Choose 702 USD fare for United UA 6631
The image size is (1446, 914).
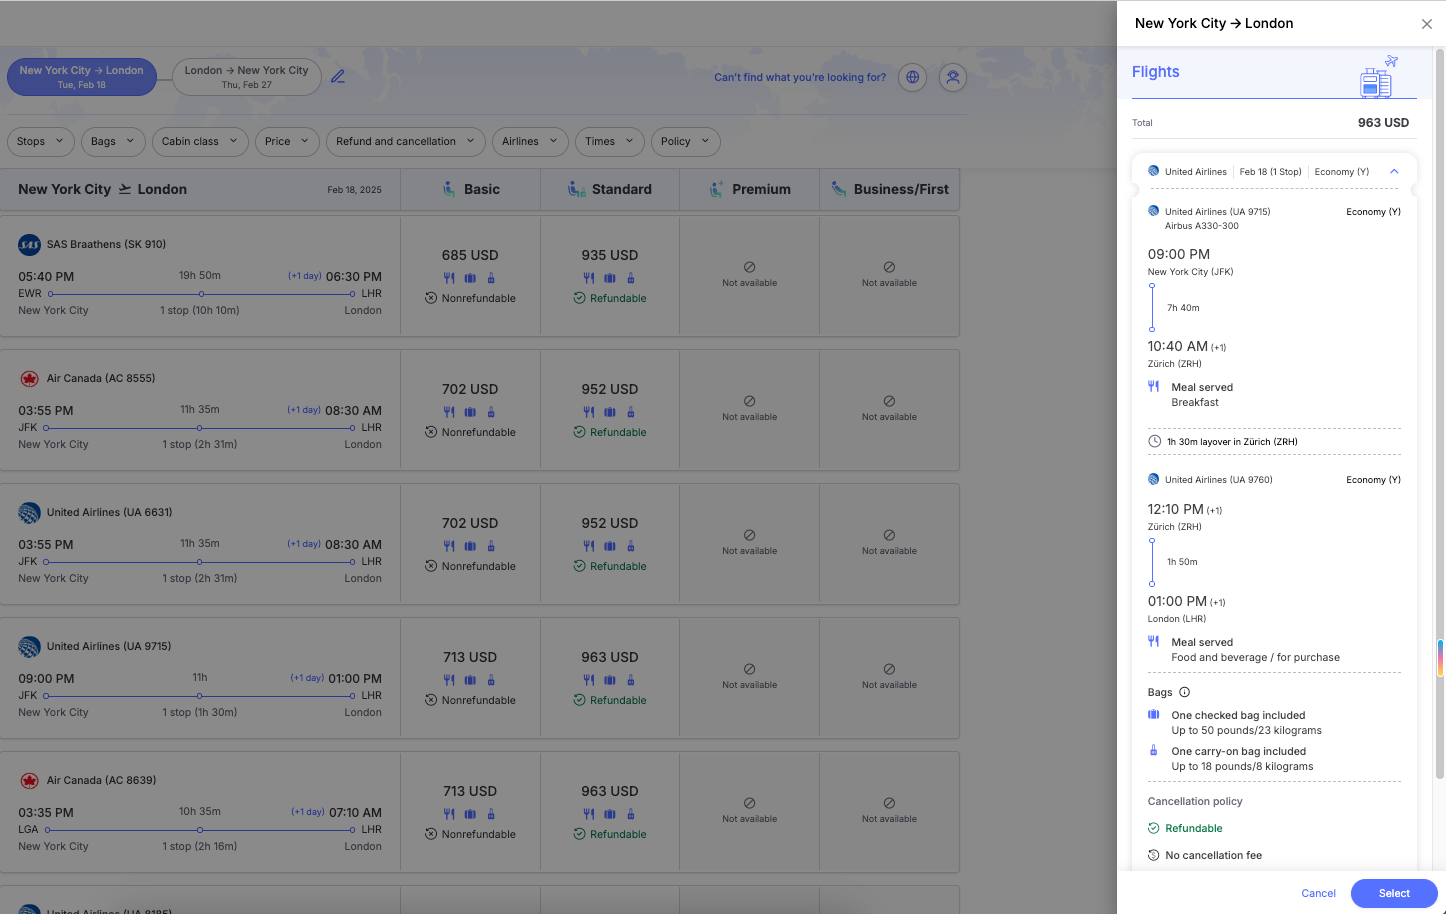point(470,544)
